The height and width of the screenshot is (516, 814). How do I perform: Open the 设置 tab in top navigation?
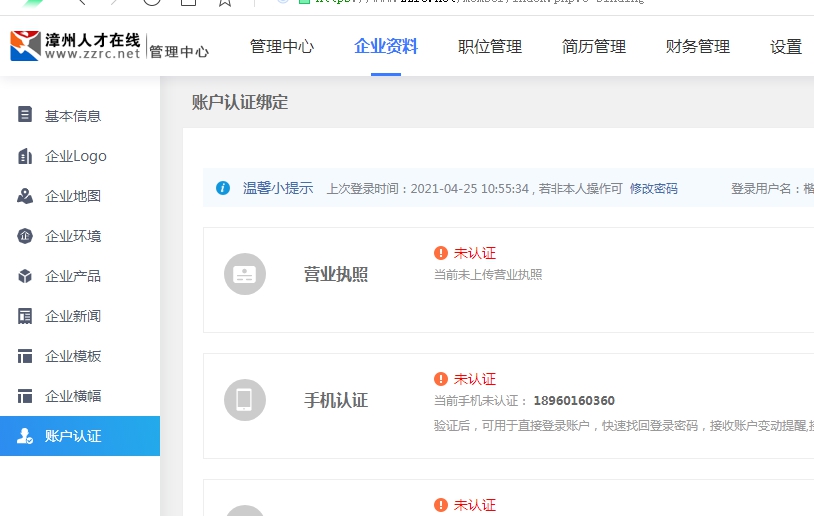pyautogui.click(x=786, y=46)
